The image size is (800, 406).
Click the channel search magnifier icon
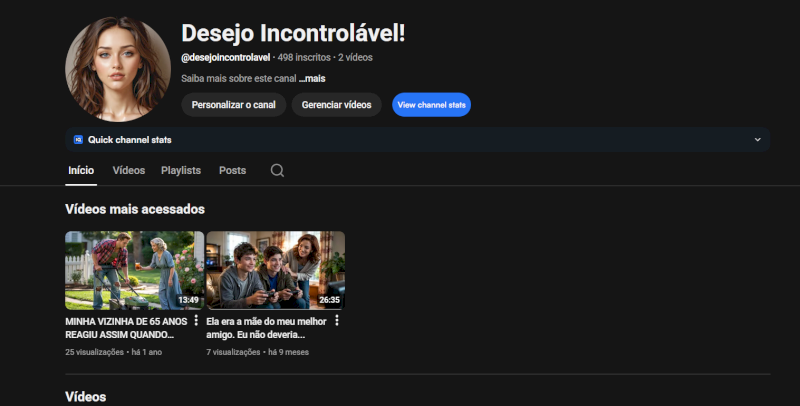[277, 170]
